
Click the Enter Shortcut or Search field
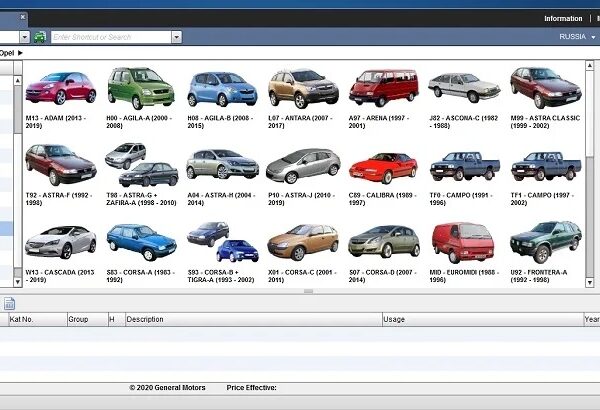point(111,37)
